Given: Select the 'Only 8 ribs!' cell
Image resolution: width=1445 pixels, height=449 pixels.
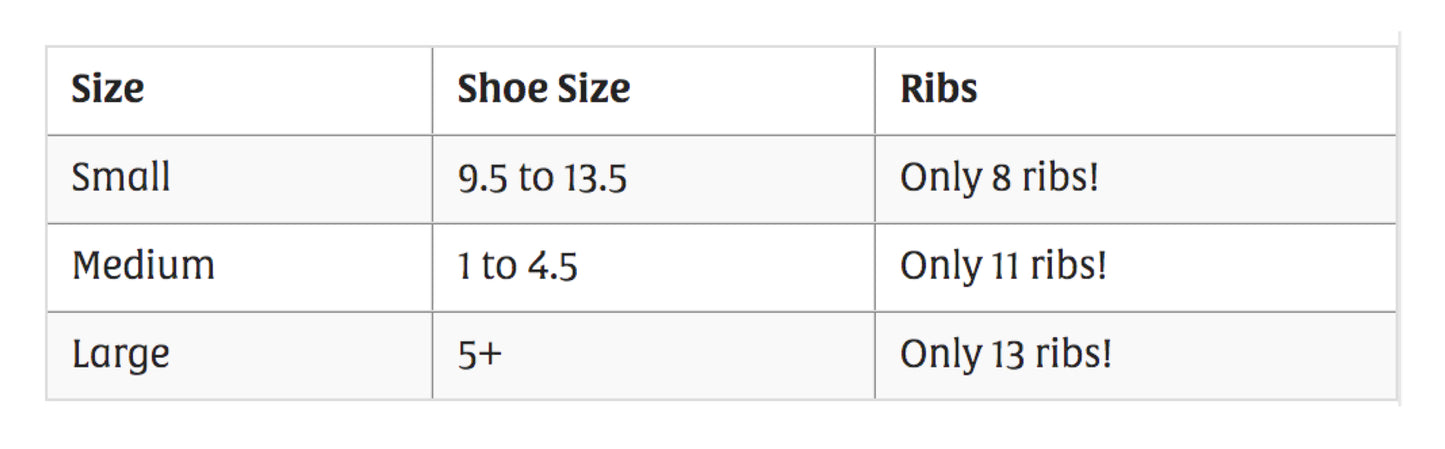Looking at the screenshot, I should 999,178.
